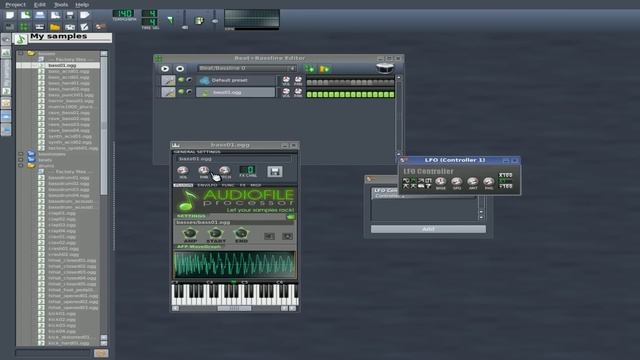Click the yellow add-track icon in Beat+Bassline Editor
Image resolution: width=640 pixels, height=360 pixels.
tap(324, 69)
